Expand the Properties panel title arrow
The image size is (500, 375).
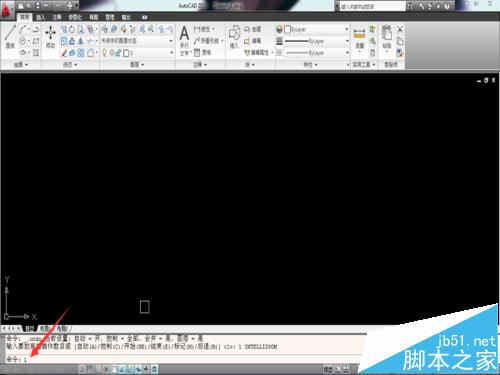(x=316, y=65)
